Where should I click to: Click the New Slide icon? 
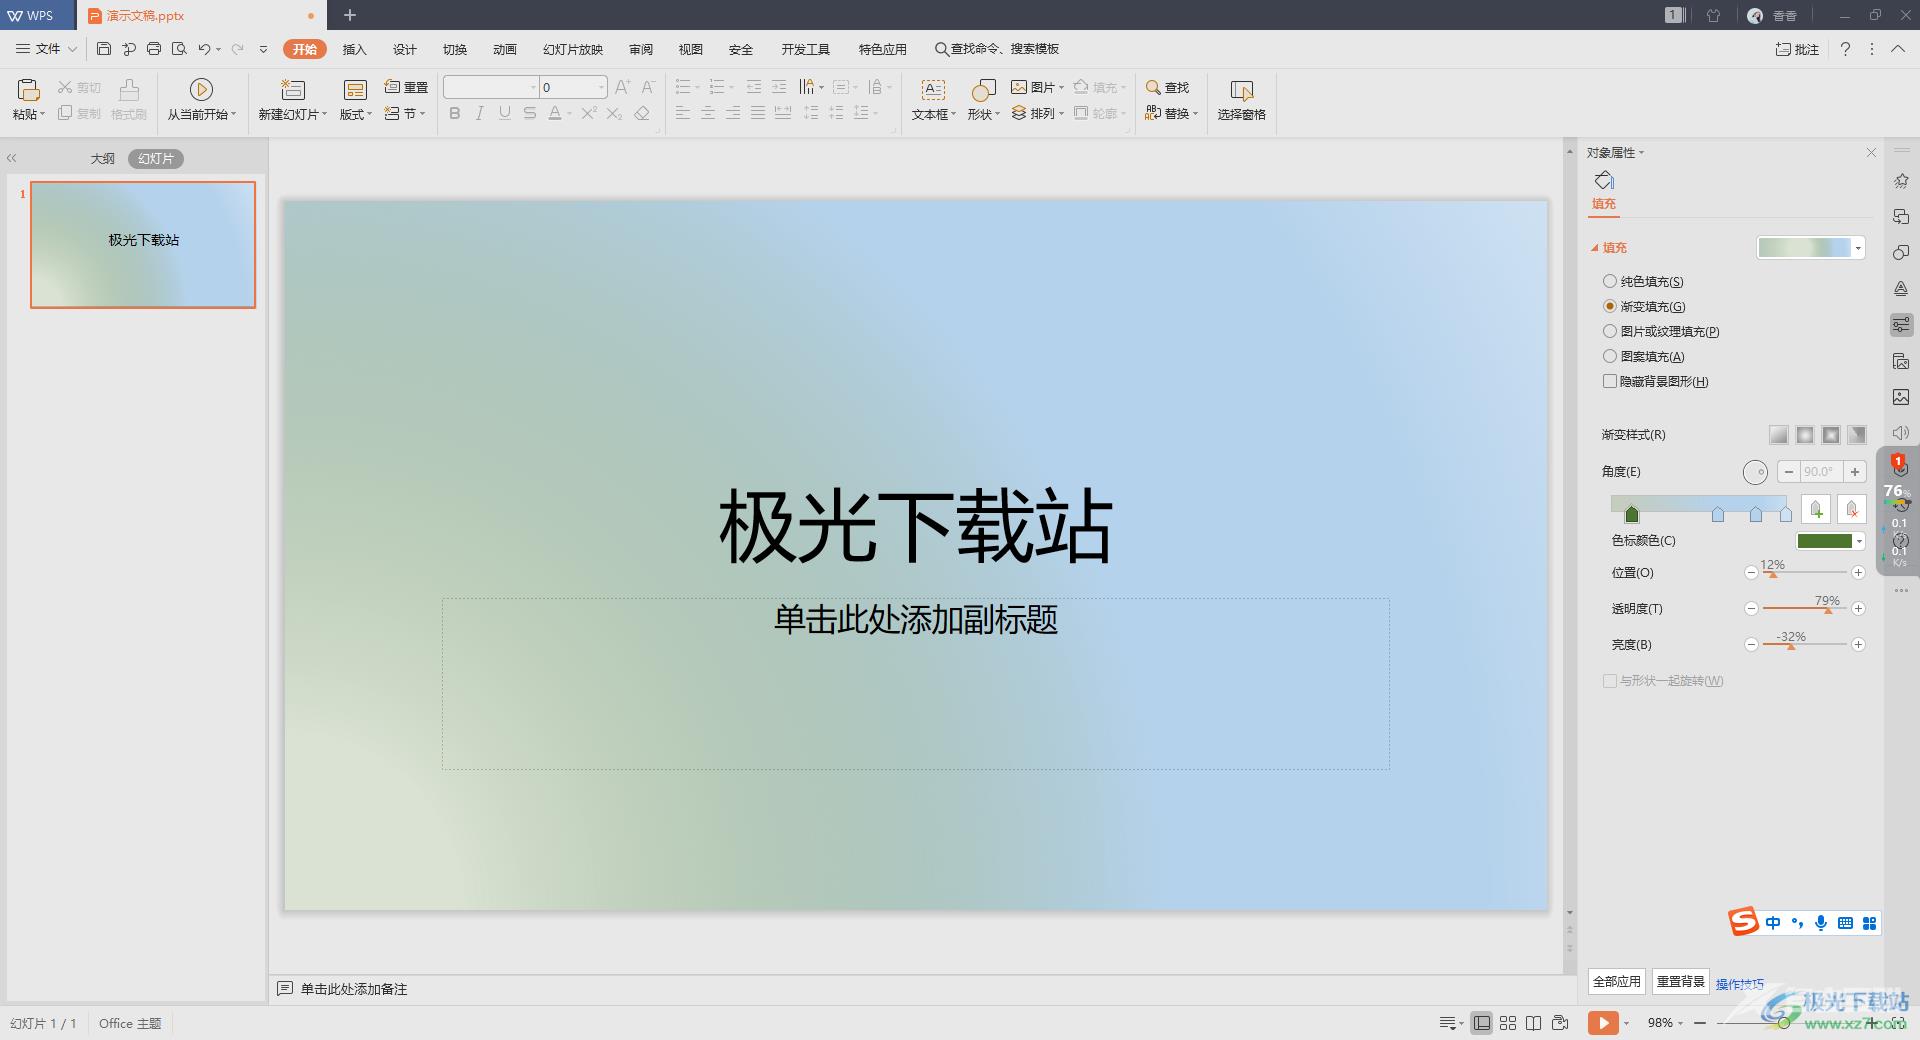(292, 90)
